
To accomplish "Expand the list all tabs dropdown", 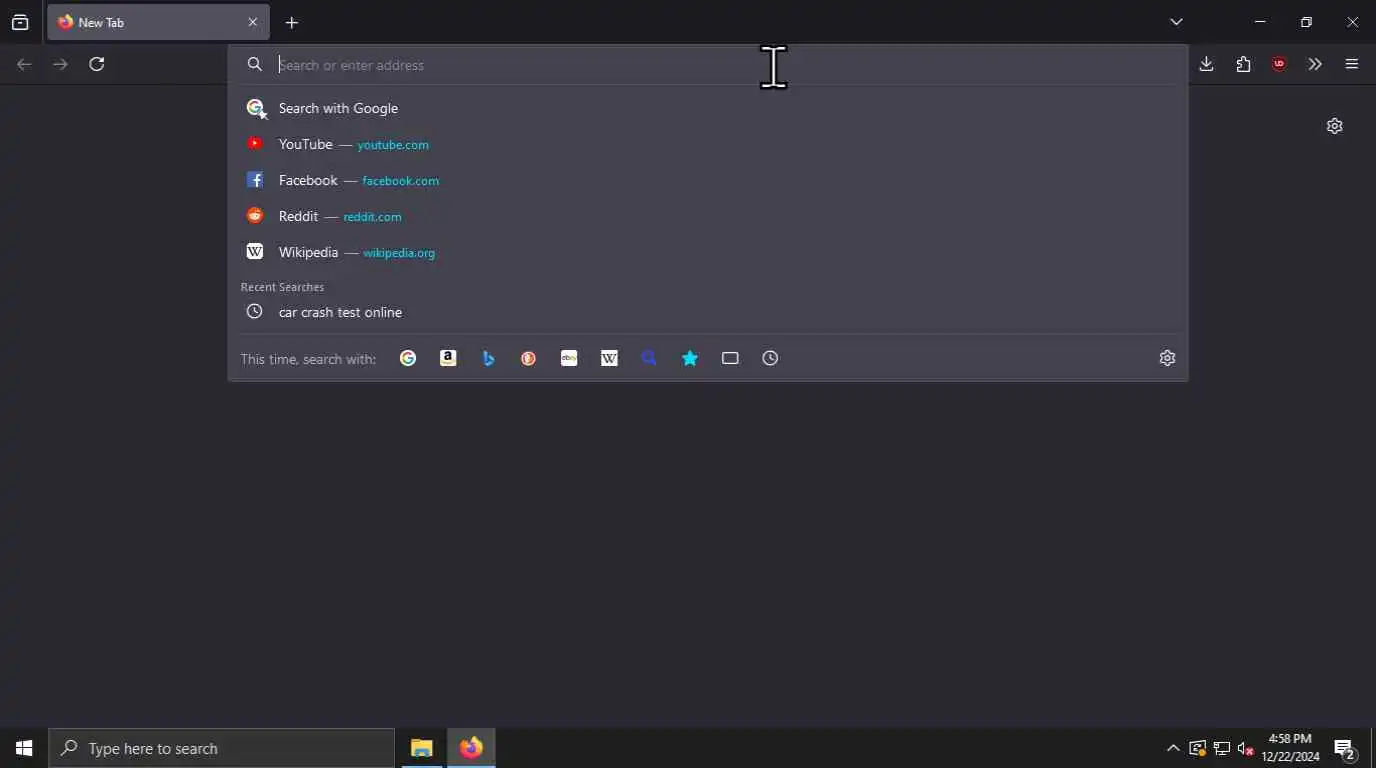I will (1176, 22).
